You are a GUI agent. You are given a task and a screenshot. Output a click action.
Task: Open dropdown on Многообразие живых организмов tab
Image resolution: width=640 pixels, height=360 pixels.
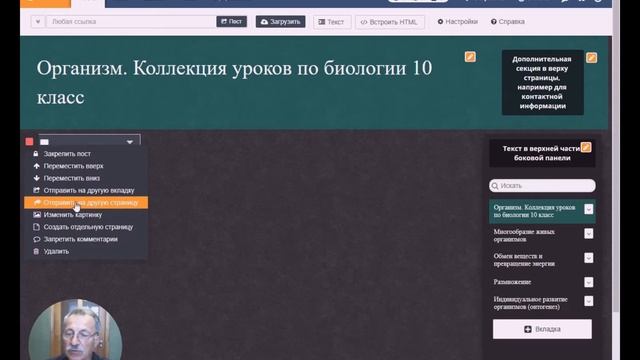click(589, 233)
